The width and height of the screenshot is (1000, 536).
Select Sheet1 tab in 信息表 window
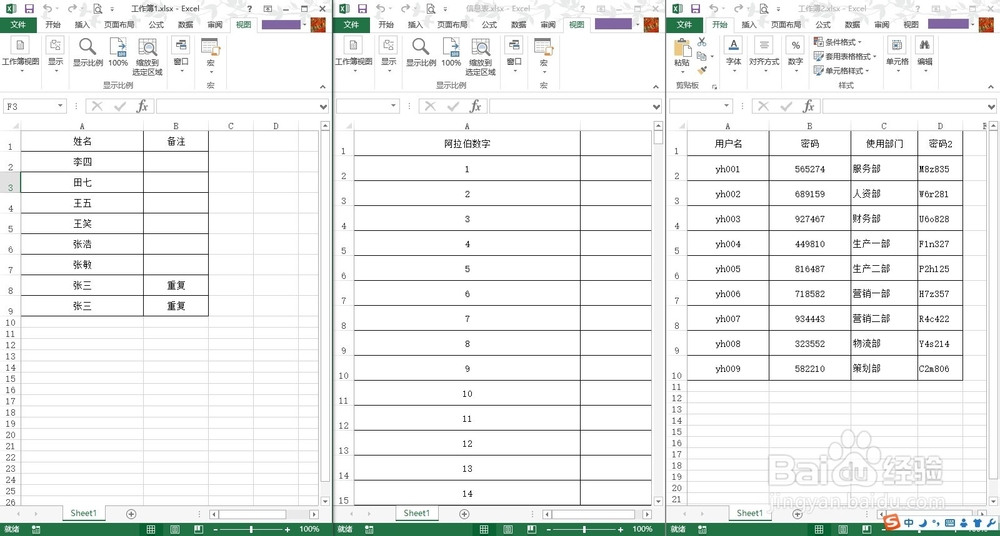pyautogui.click(x=416, y=513)
